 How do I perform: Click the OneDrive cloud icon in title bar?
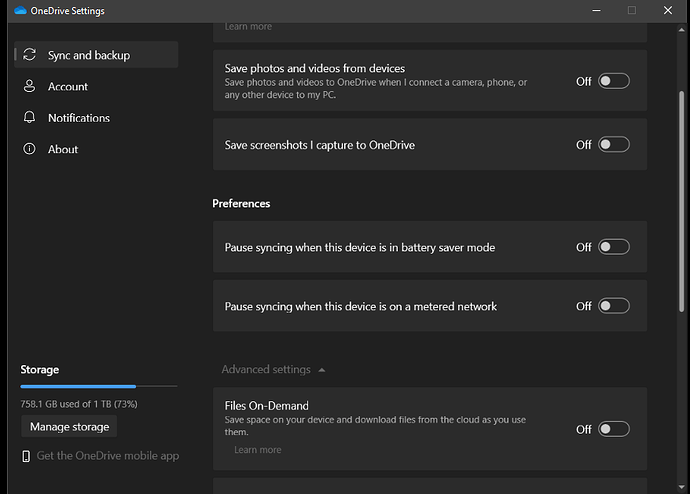pos(20,11)
